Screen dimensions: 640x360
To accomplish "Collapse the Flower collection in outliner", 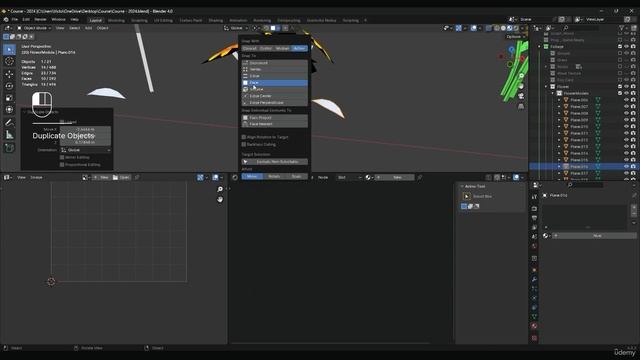I will 546,87.
